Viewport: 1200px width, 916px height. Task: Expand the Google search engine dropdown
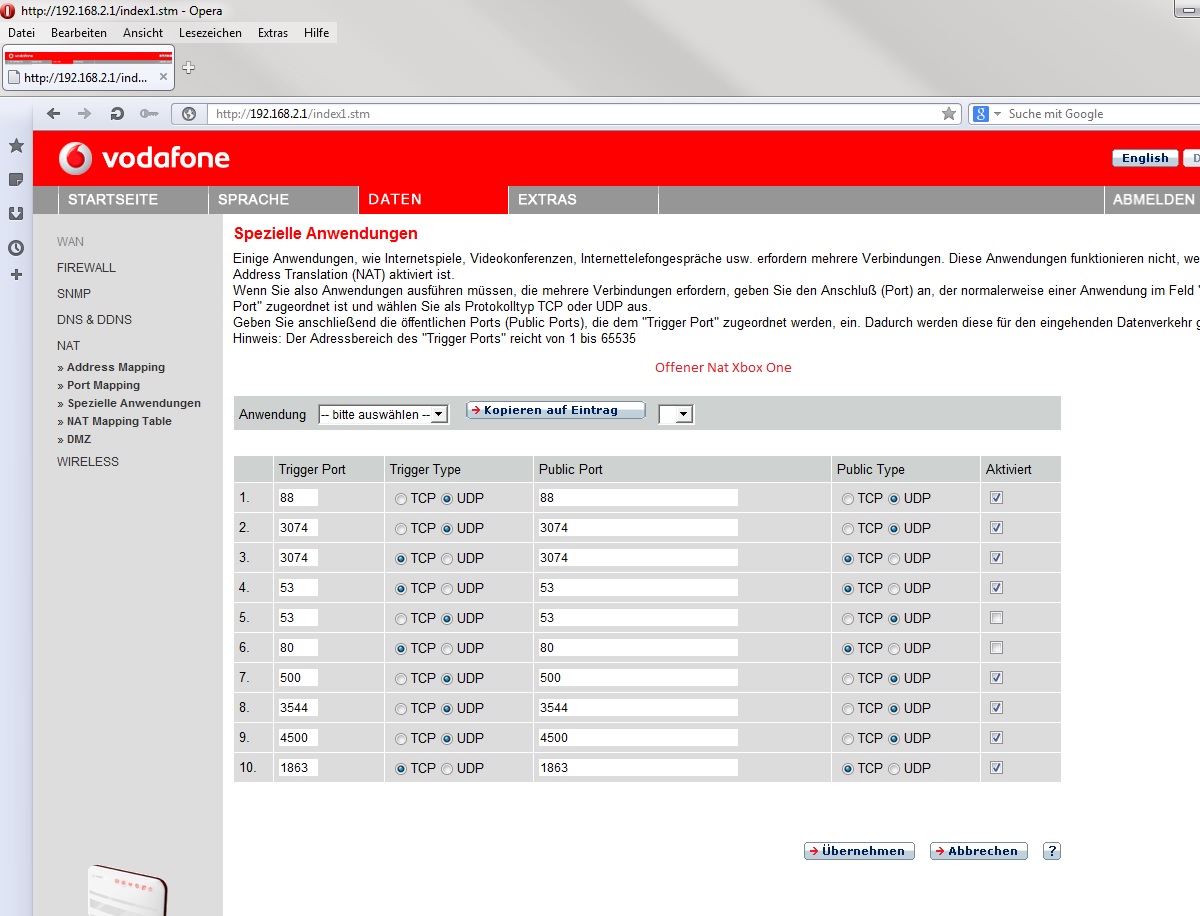click(997, 114)
